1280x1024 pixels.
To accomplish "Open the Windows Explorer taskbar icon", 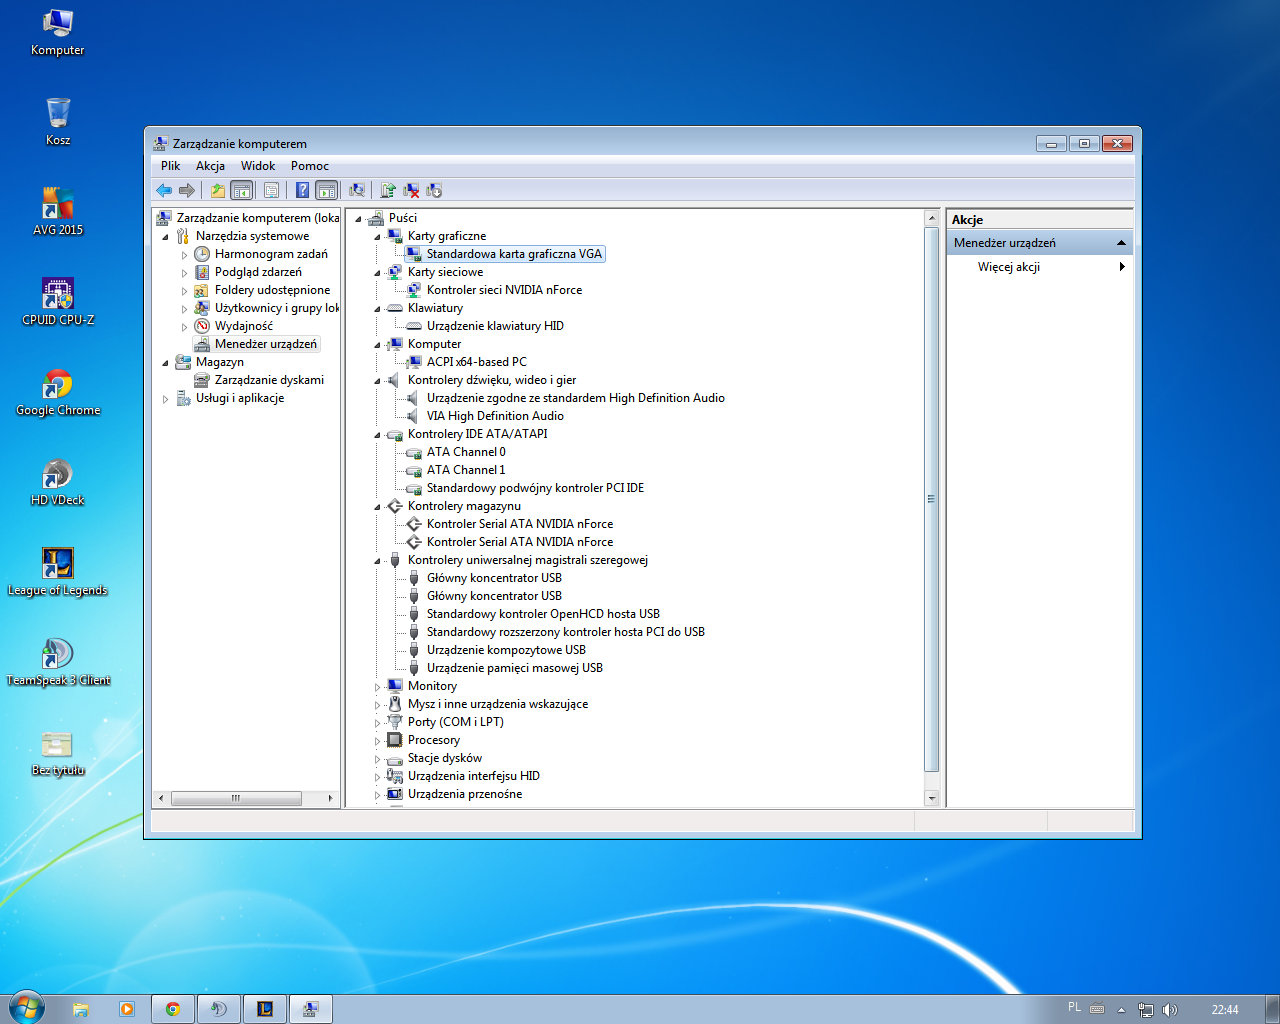I will click(x=81, y=1009).
